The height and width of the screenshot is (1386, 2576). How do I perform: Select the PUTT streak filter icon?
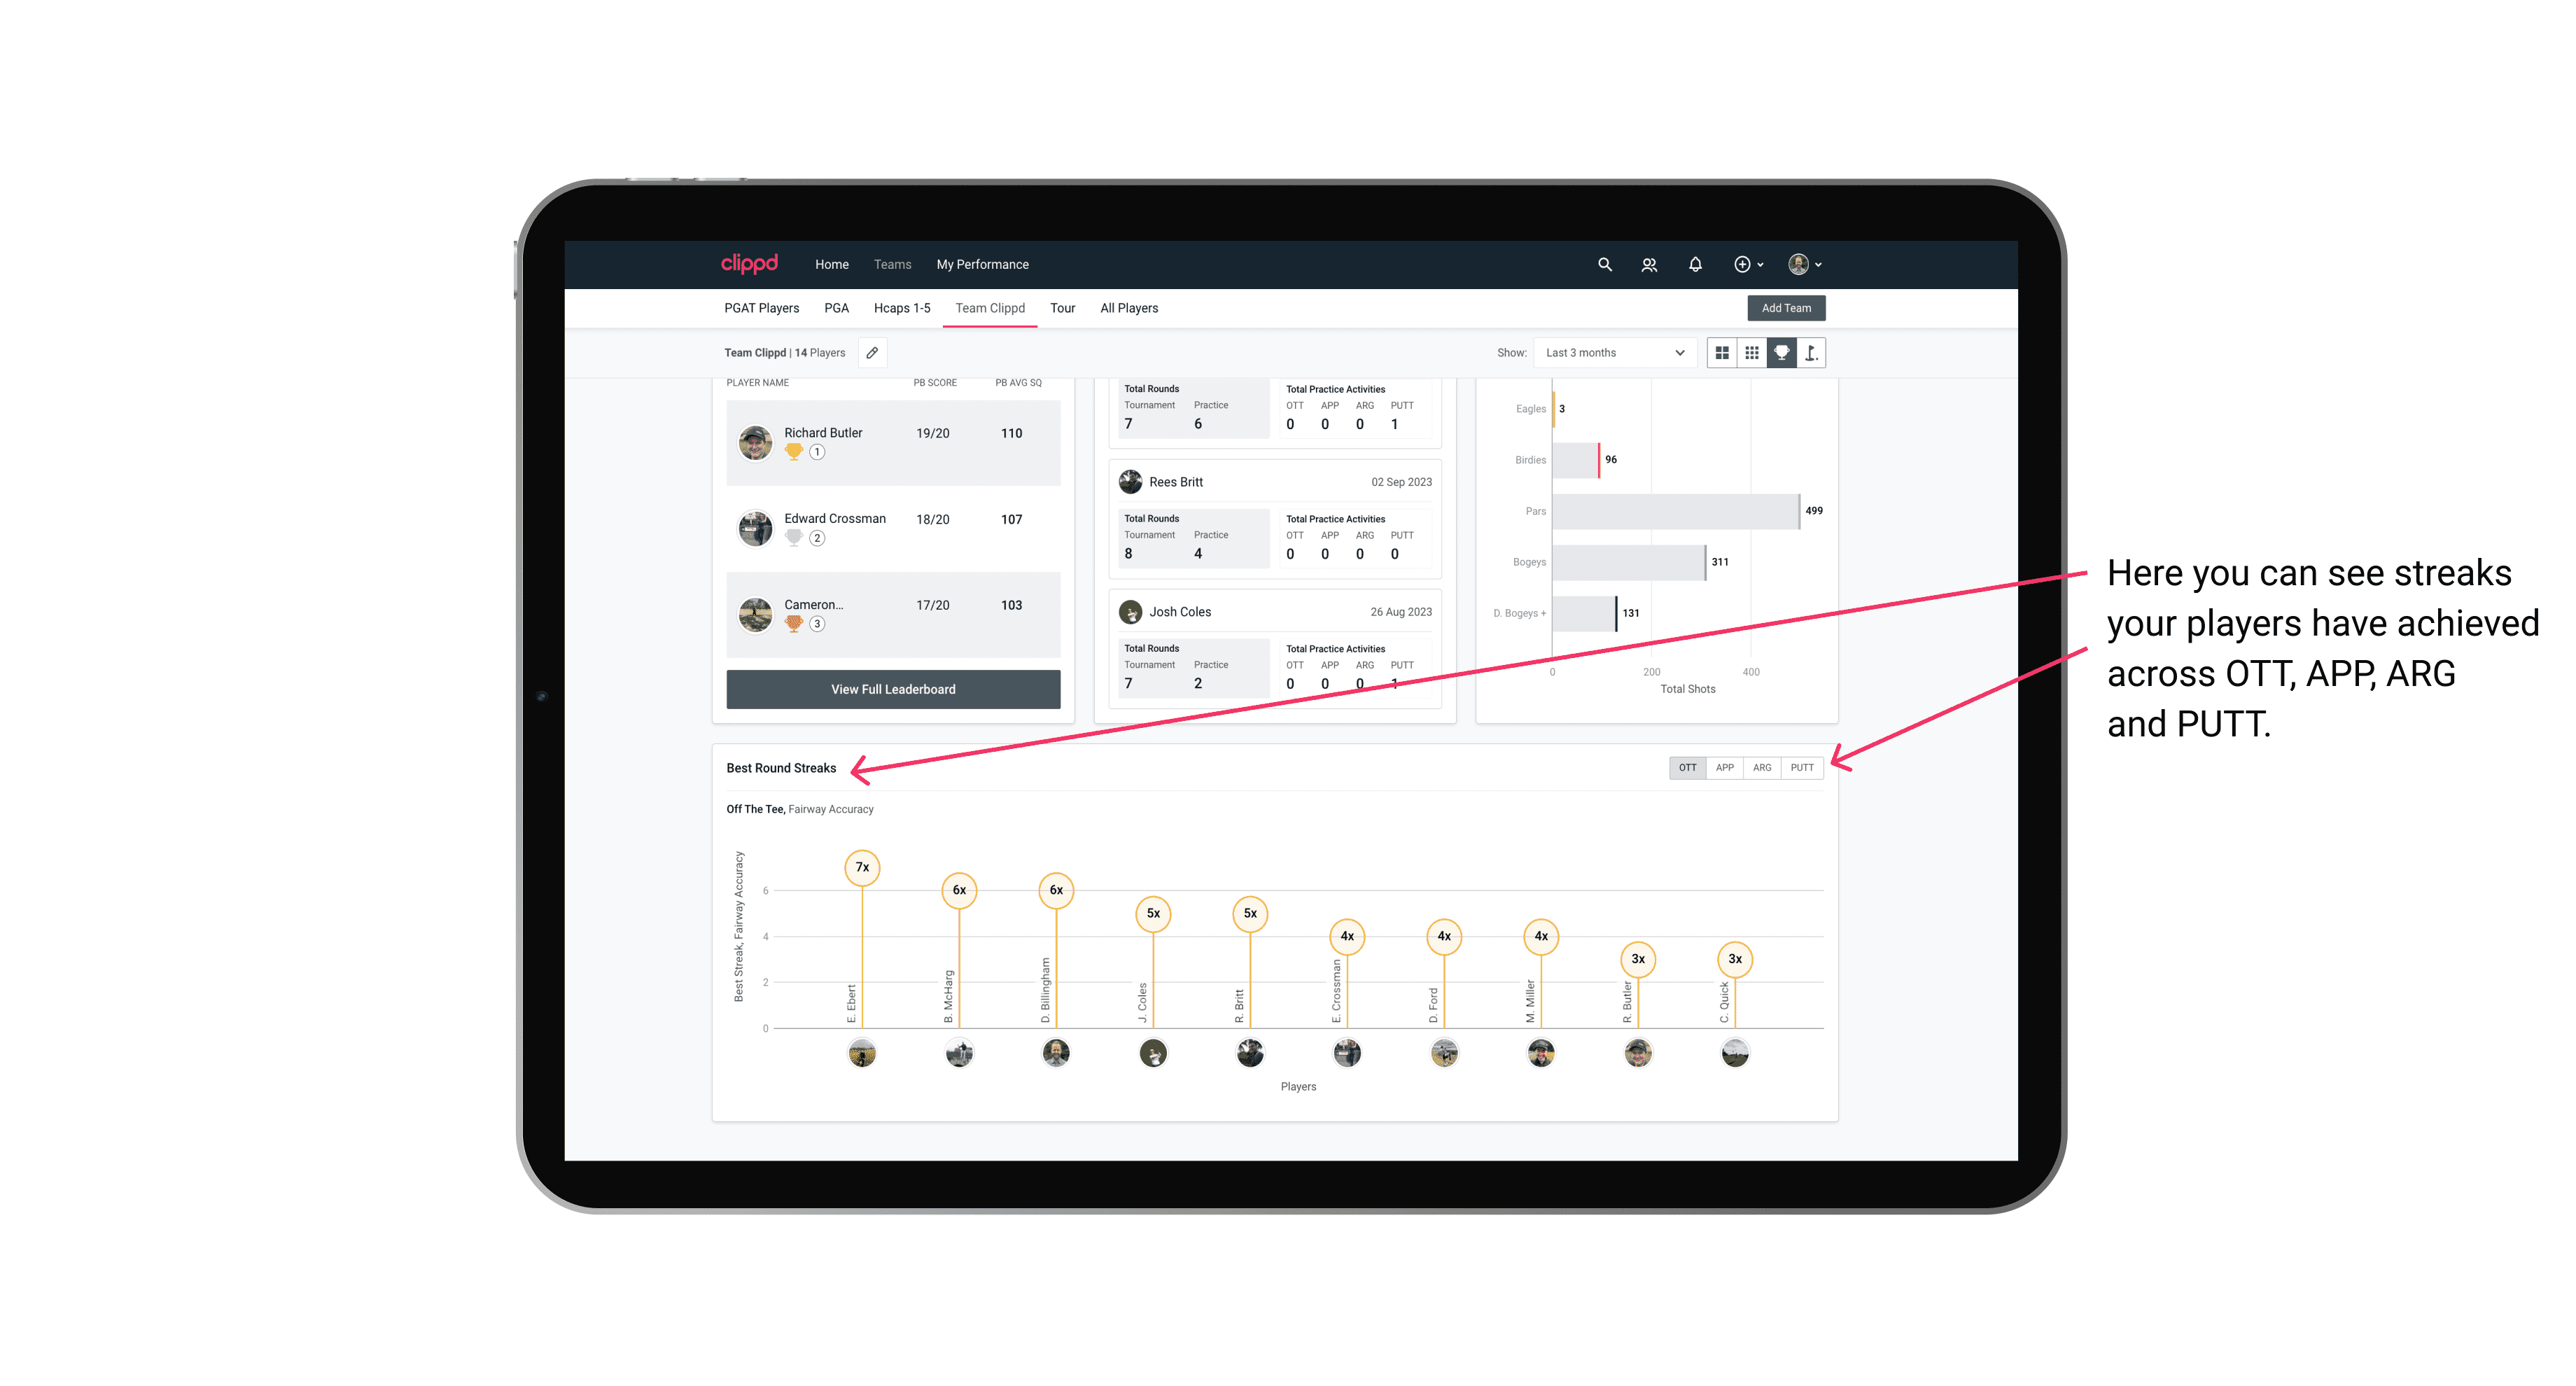tap(1803, 766)
